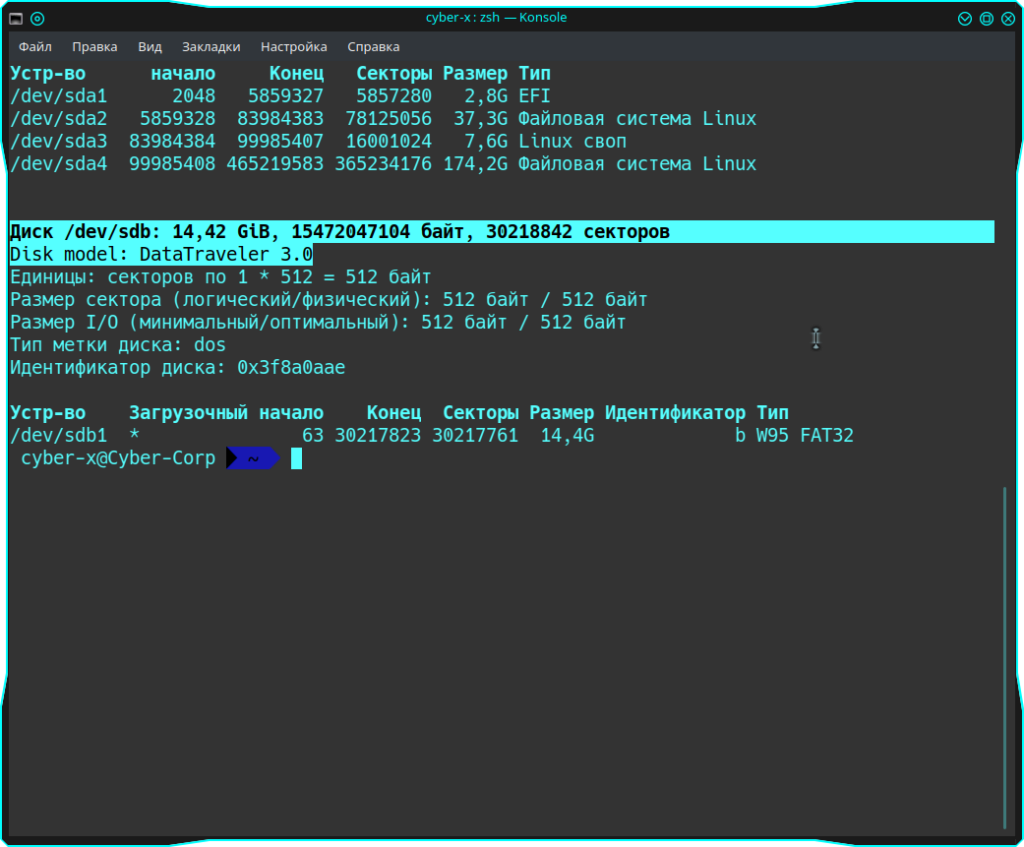Click the /dev/sdb1 device entry

58,435
